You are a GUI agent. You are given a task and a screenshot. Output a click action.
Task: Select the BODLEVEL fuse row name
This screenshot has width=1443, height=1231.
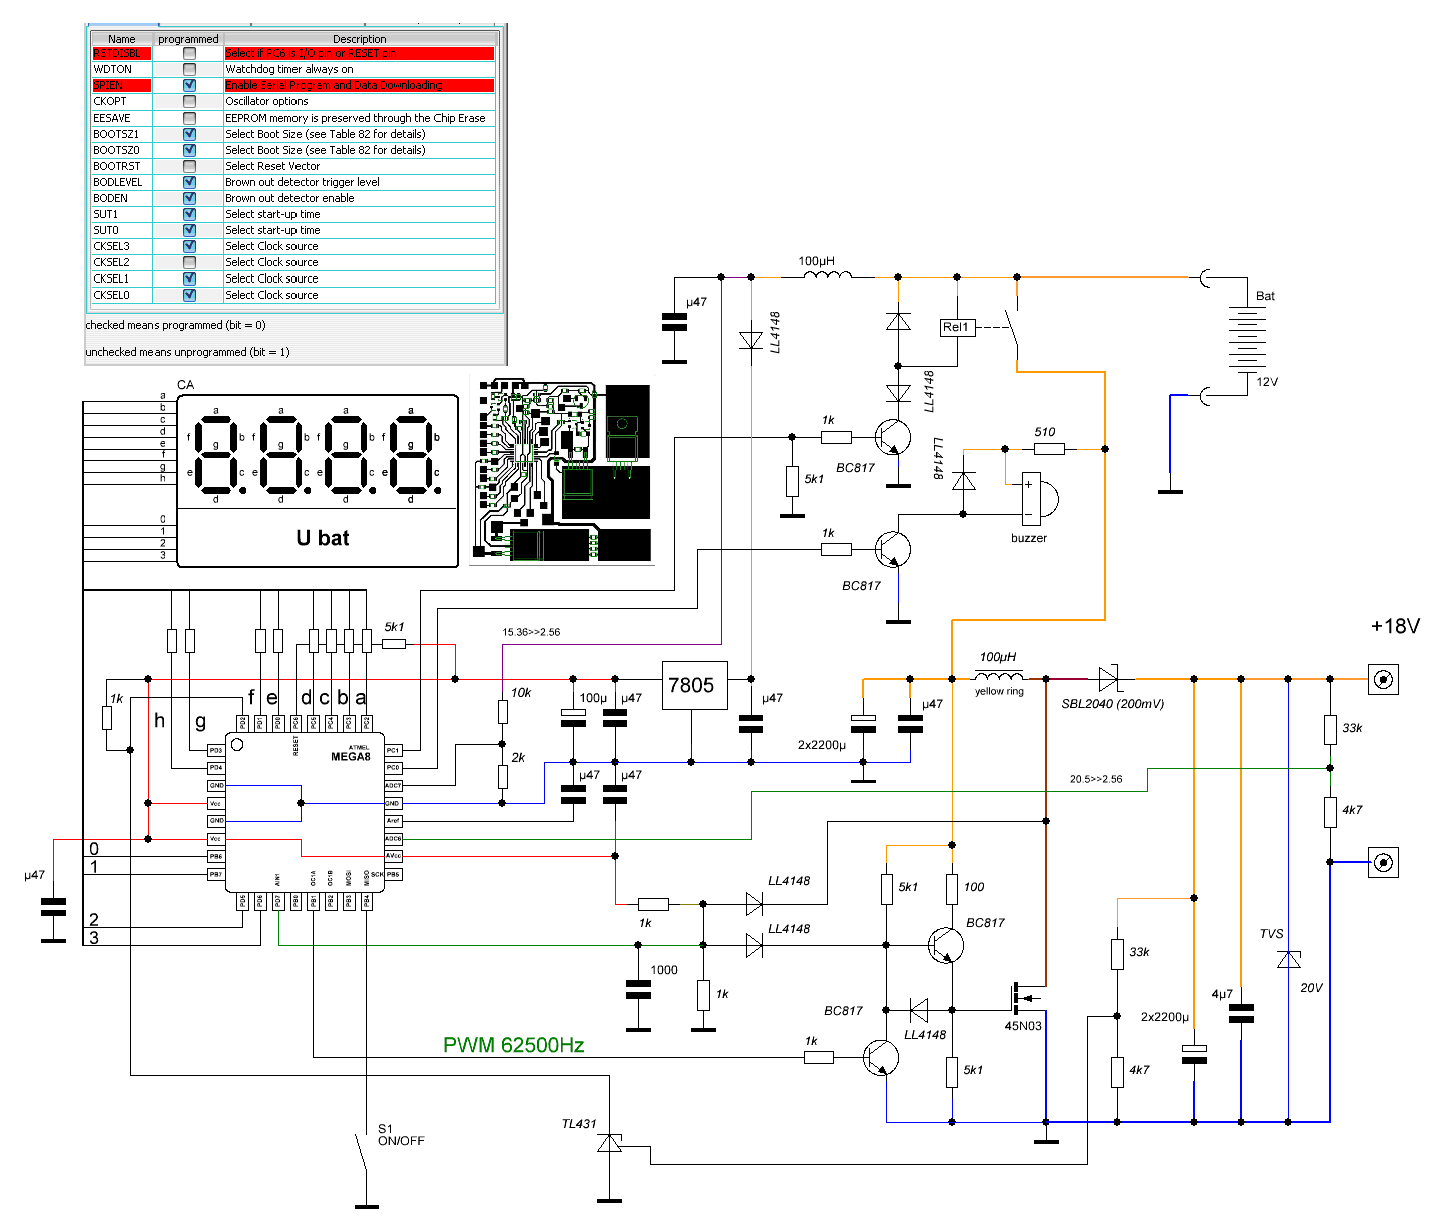pos(118,182)
